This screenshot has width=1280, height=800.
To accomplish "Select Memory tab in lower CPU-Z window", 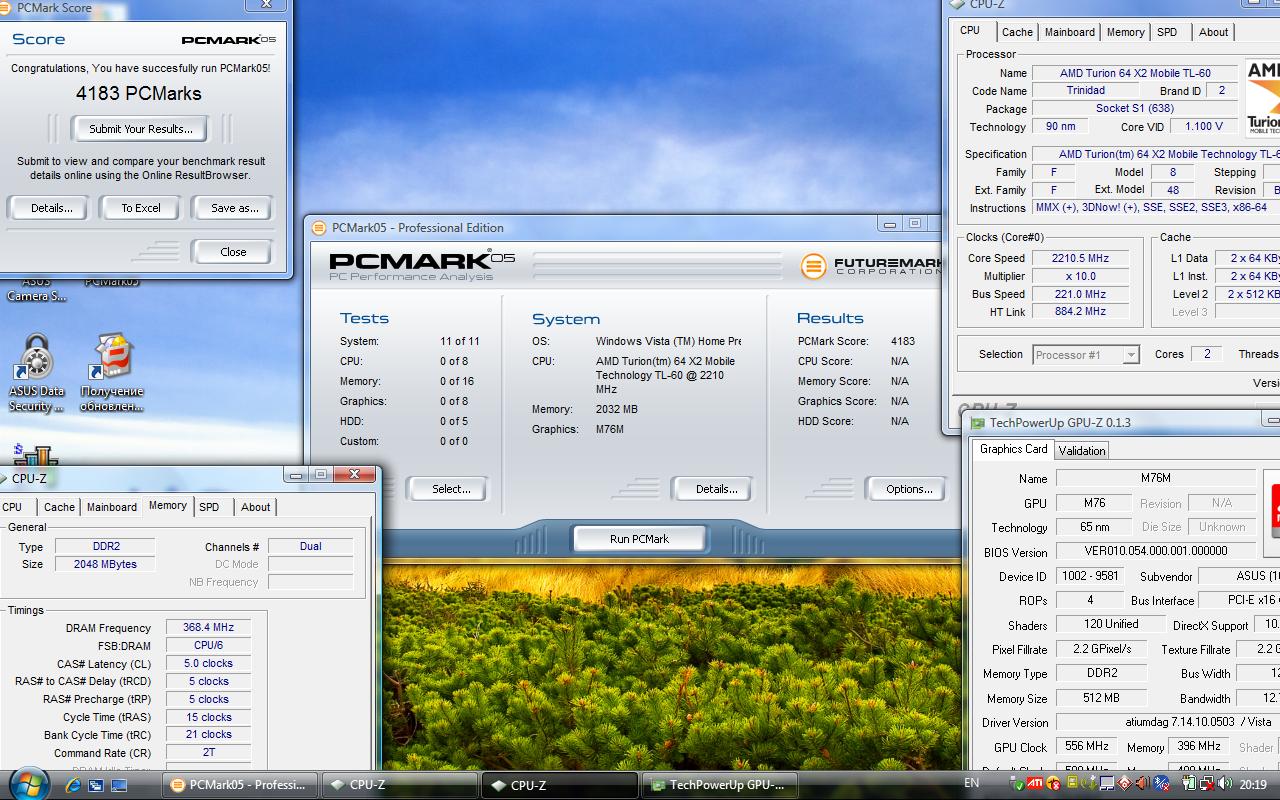I will point(168,506).
